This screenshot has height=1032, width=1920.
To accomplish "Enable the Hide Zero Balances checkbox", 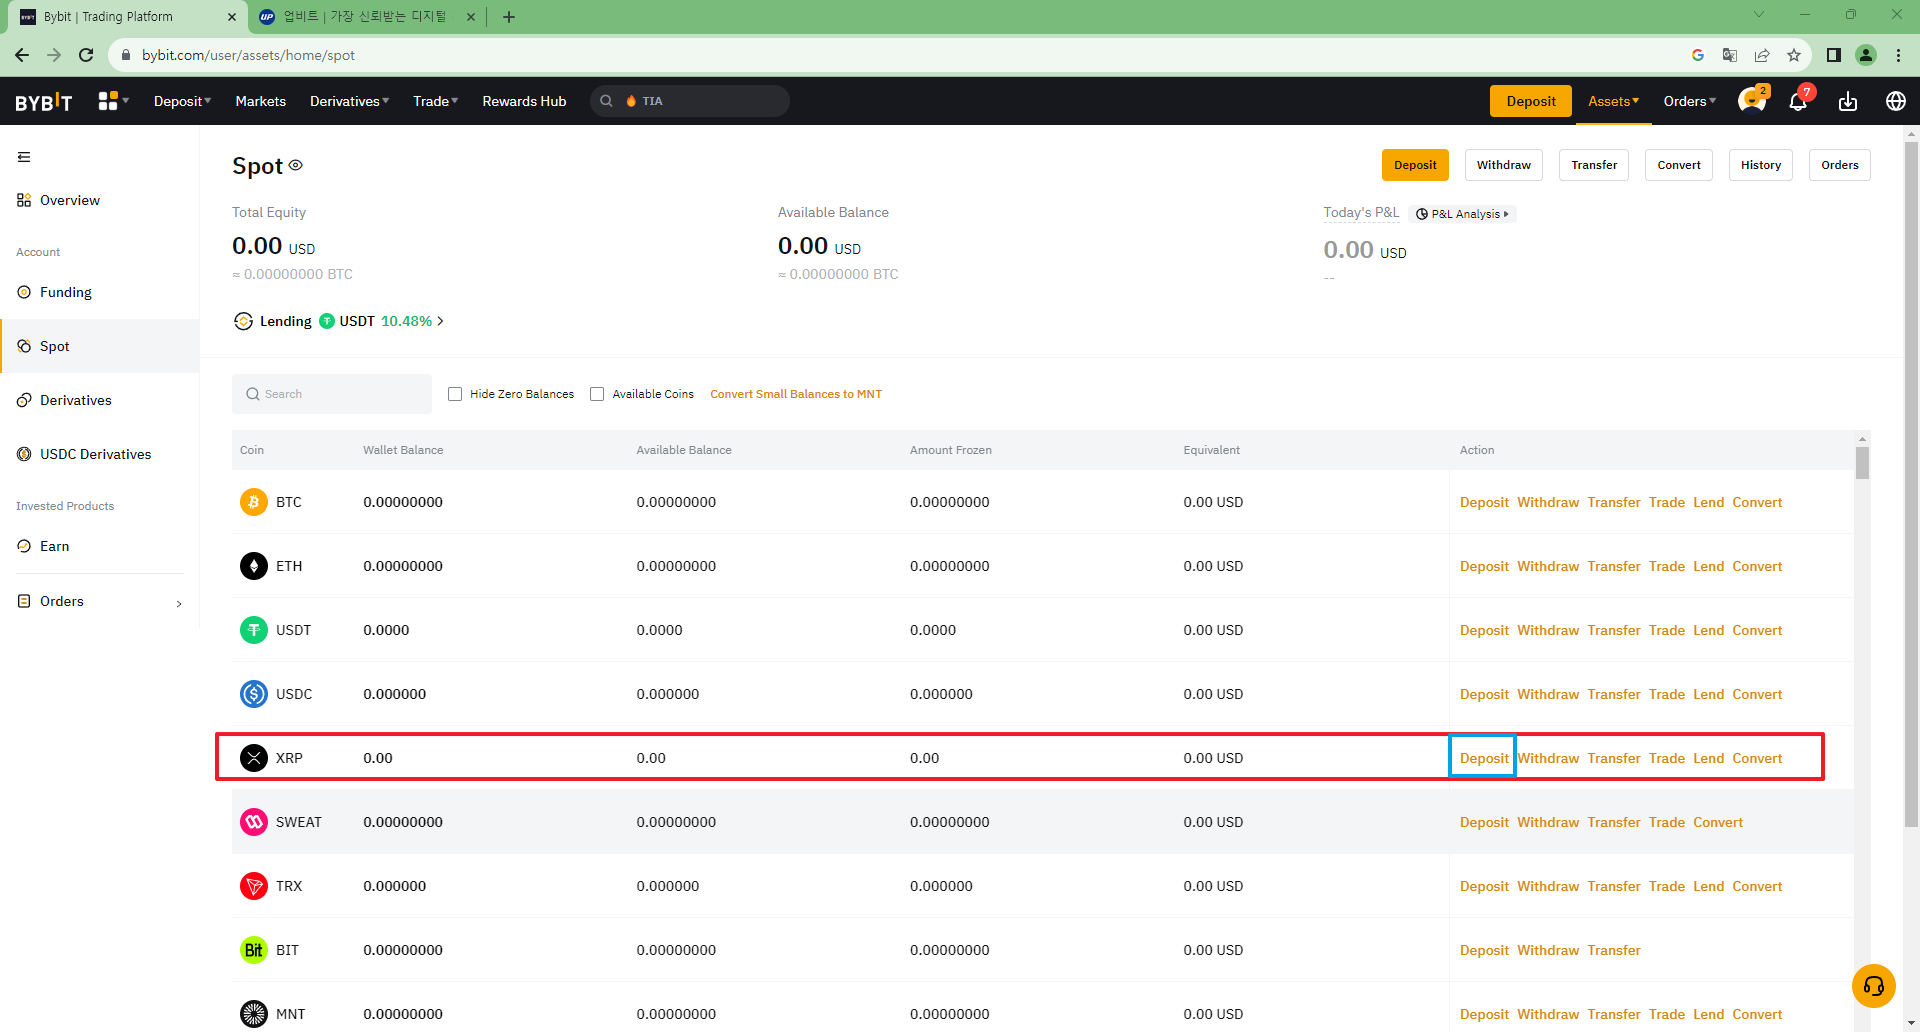I will coord(455,394).
